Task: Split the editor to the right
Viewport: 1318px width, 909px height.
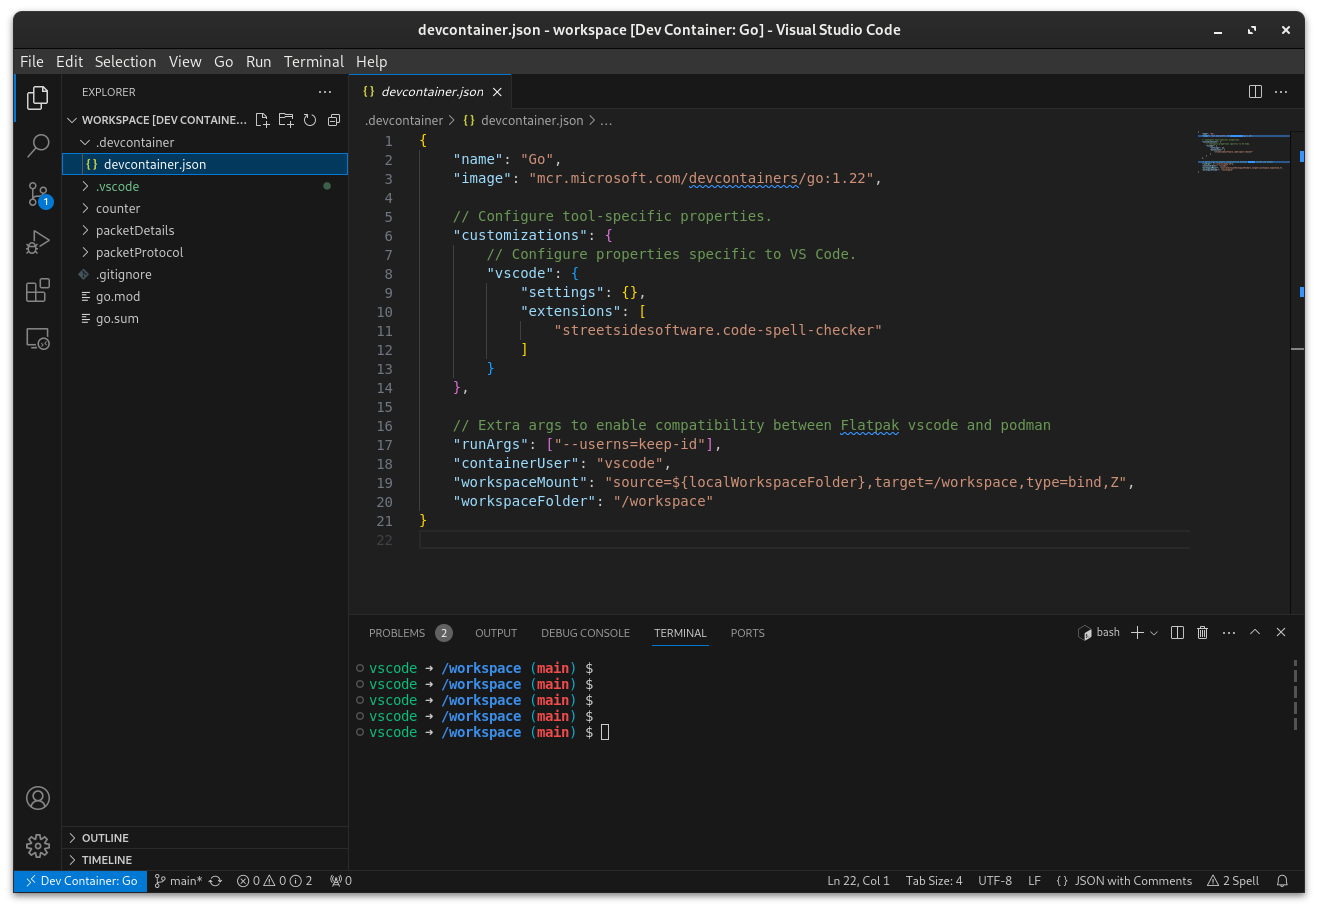Action: tap(1255, 92)
